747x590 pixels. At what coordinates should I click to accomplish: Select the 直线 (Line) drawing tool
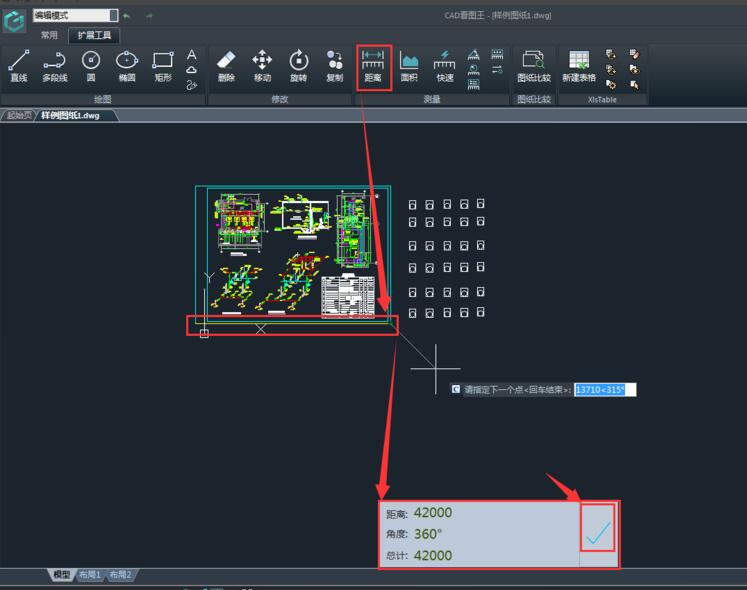click(x=18, y=66)
